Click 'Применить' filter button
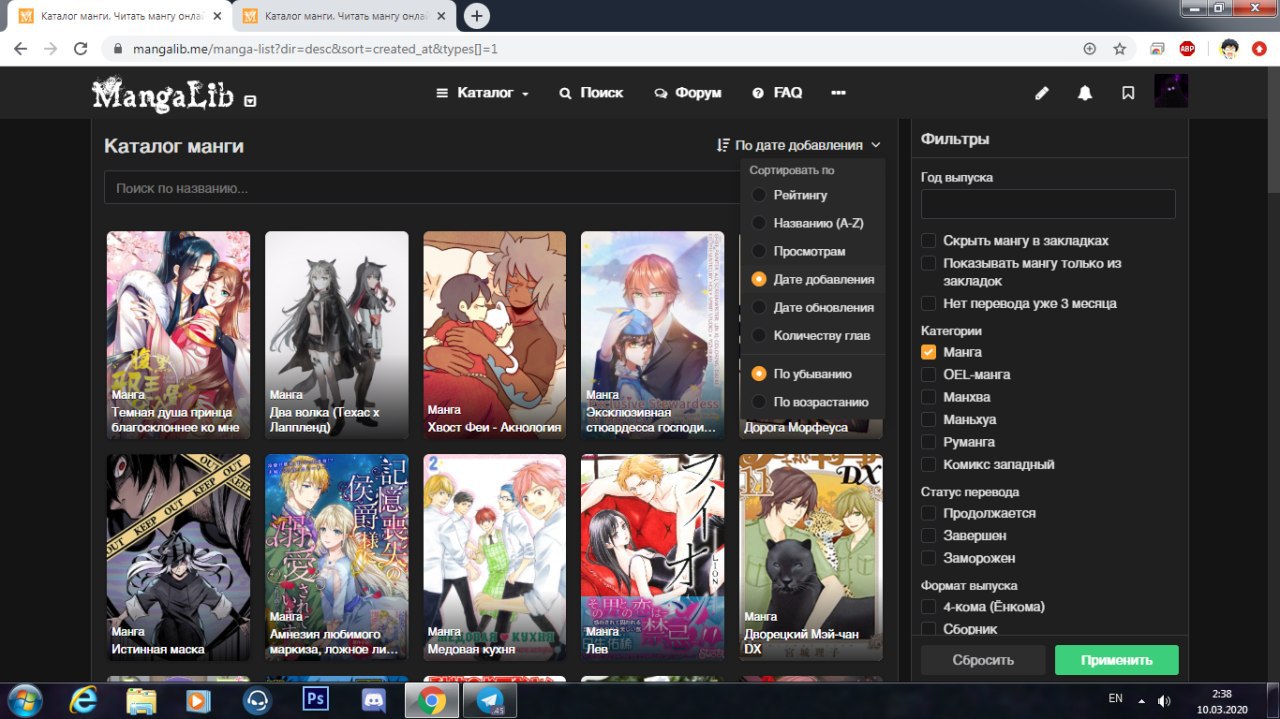The image size is (1280, 719). coord(1116,660)
